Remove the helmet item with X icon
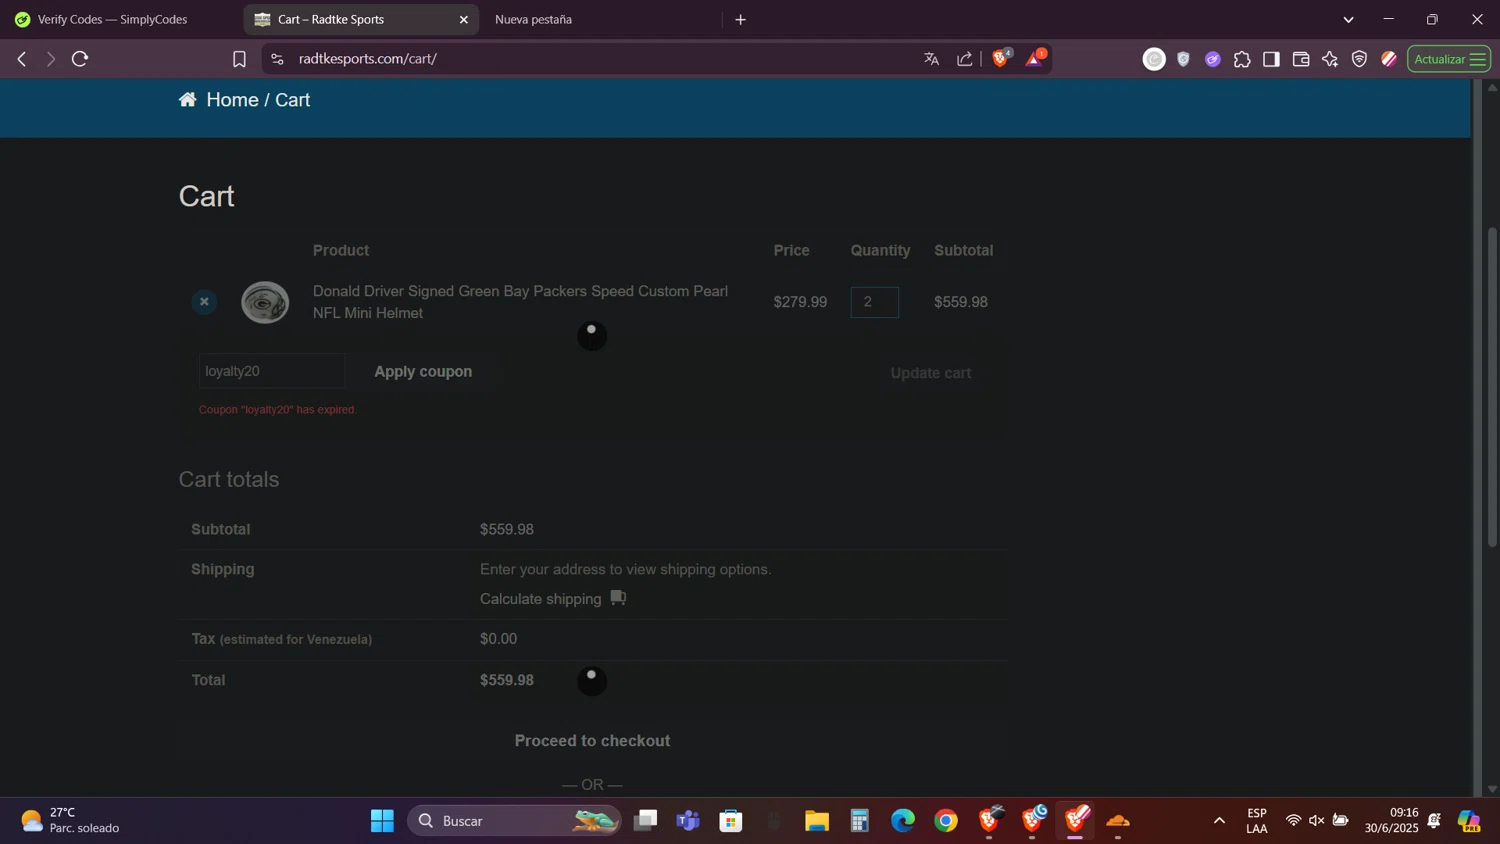The height and width of the screenshot is (844, 1500). pyautogui.click(x=204, y=302)
